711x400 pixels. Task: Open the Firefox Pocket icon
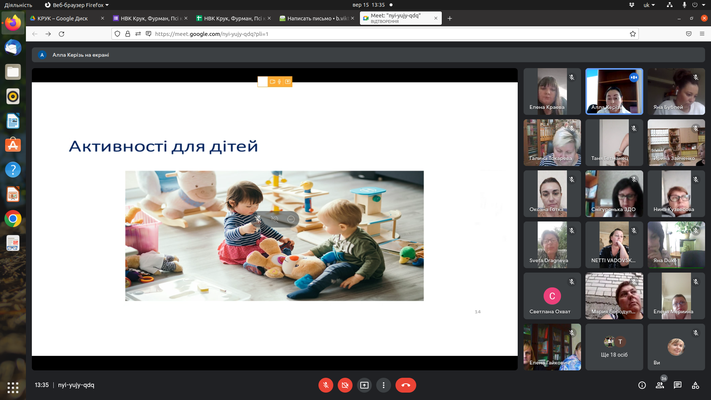click(x=689, y=34)
